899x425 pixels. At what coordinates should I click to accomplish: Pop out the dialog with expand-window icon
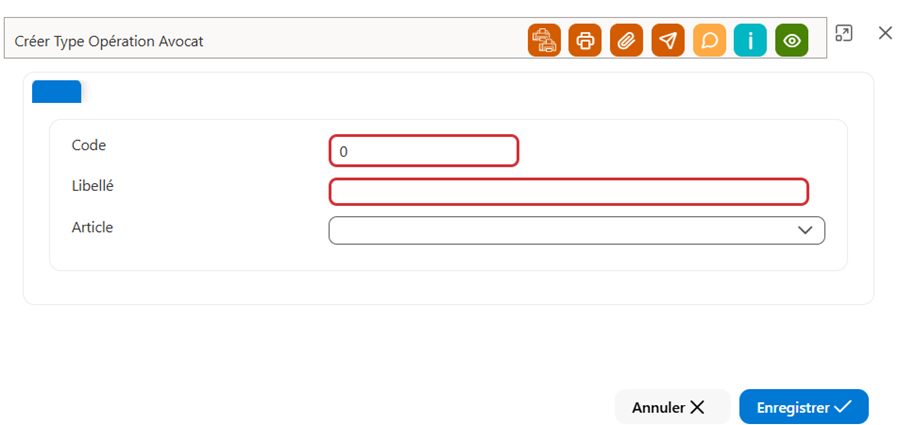[843, 33]
